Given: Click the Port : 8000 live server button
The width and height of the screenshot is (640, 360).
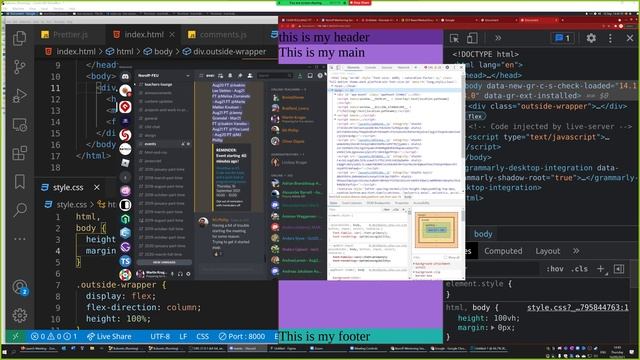Looking at the screenshot, I should point(242,336).
